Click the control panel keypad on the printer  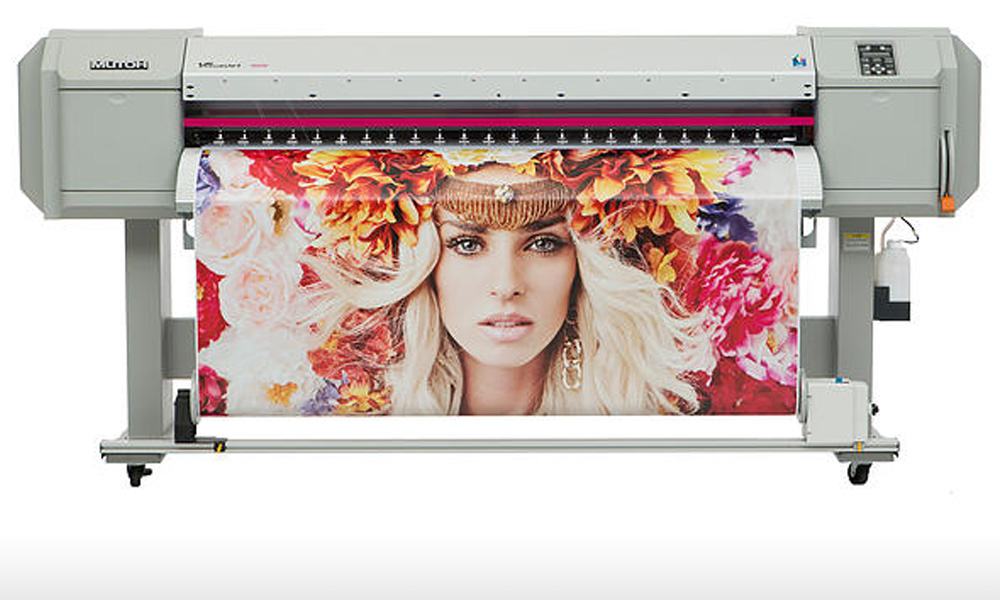click(876, 59)
